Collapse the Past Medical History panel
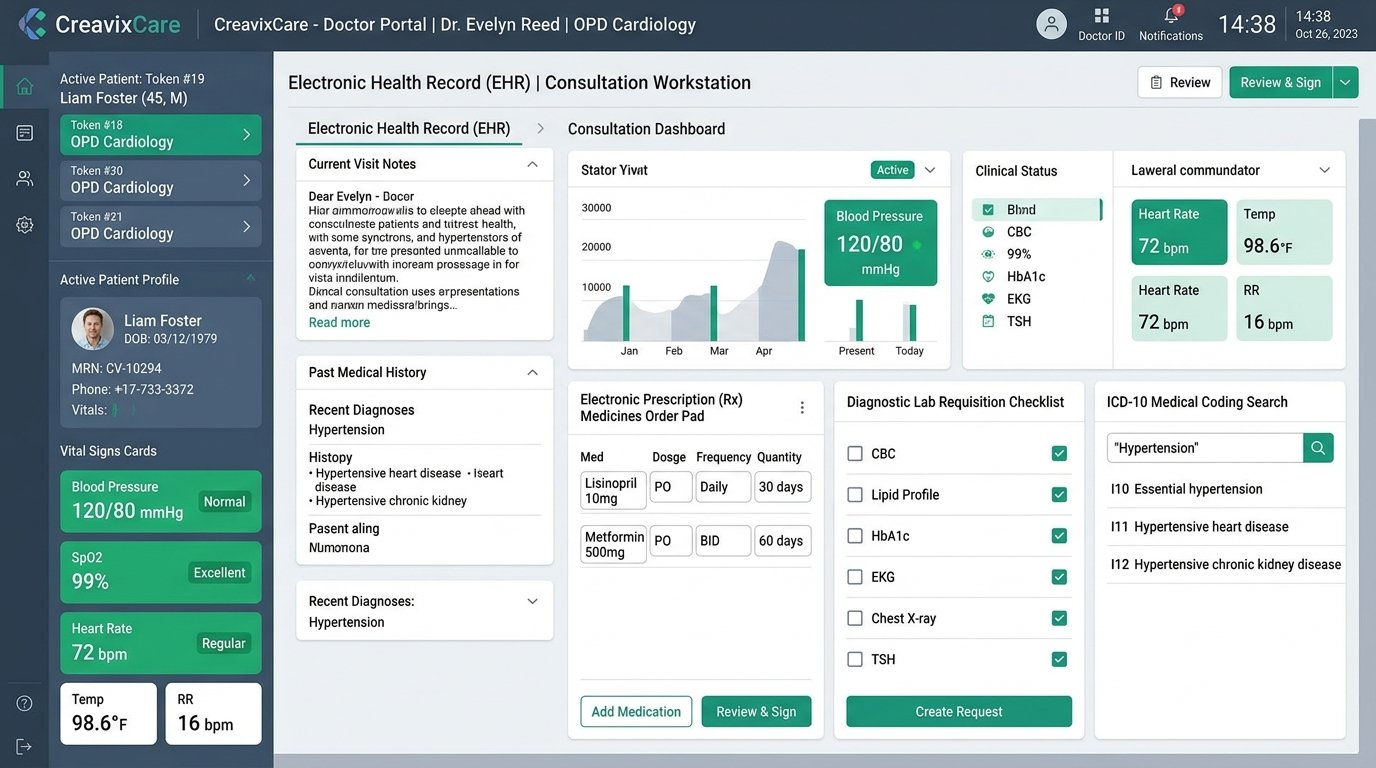Screen dimensions: 1376x768 [532, 372]
